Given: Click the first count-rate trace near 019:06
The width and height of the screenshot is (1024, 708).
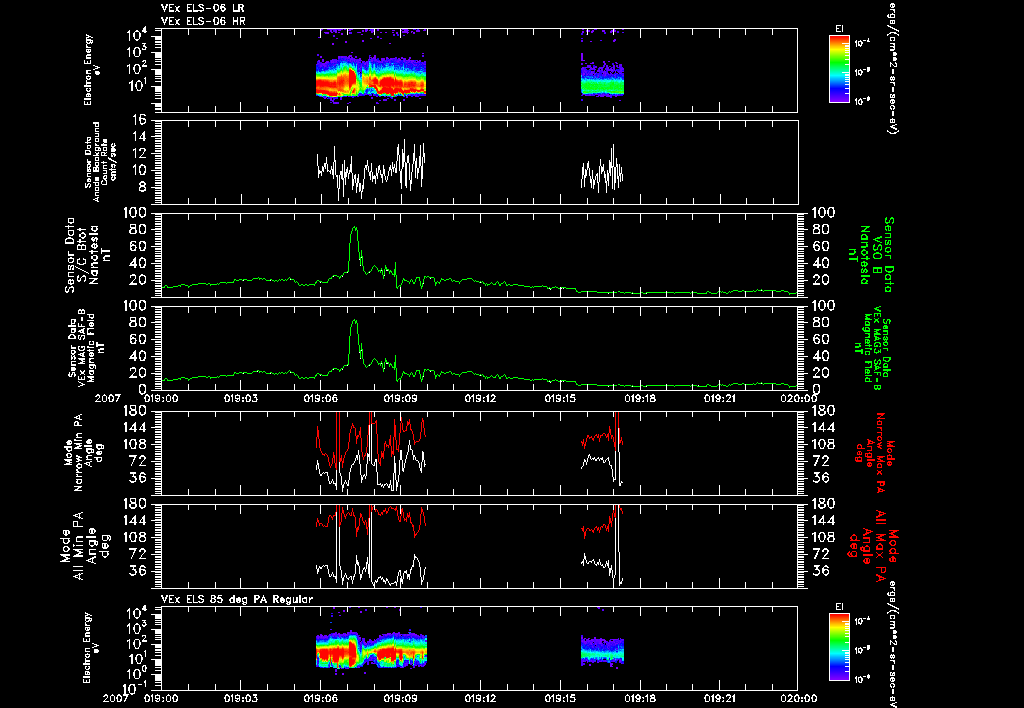Looking at the screenshot, I should pyautogui.click(x=370, y=169).
